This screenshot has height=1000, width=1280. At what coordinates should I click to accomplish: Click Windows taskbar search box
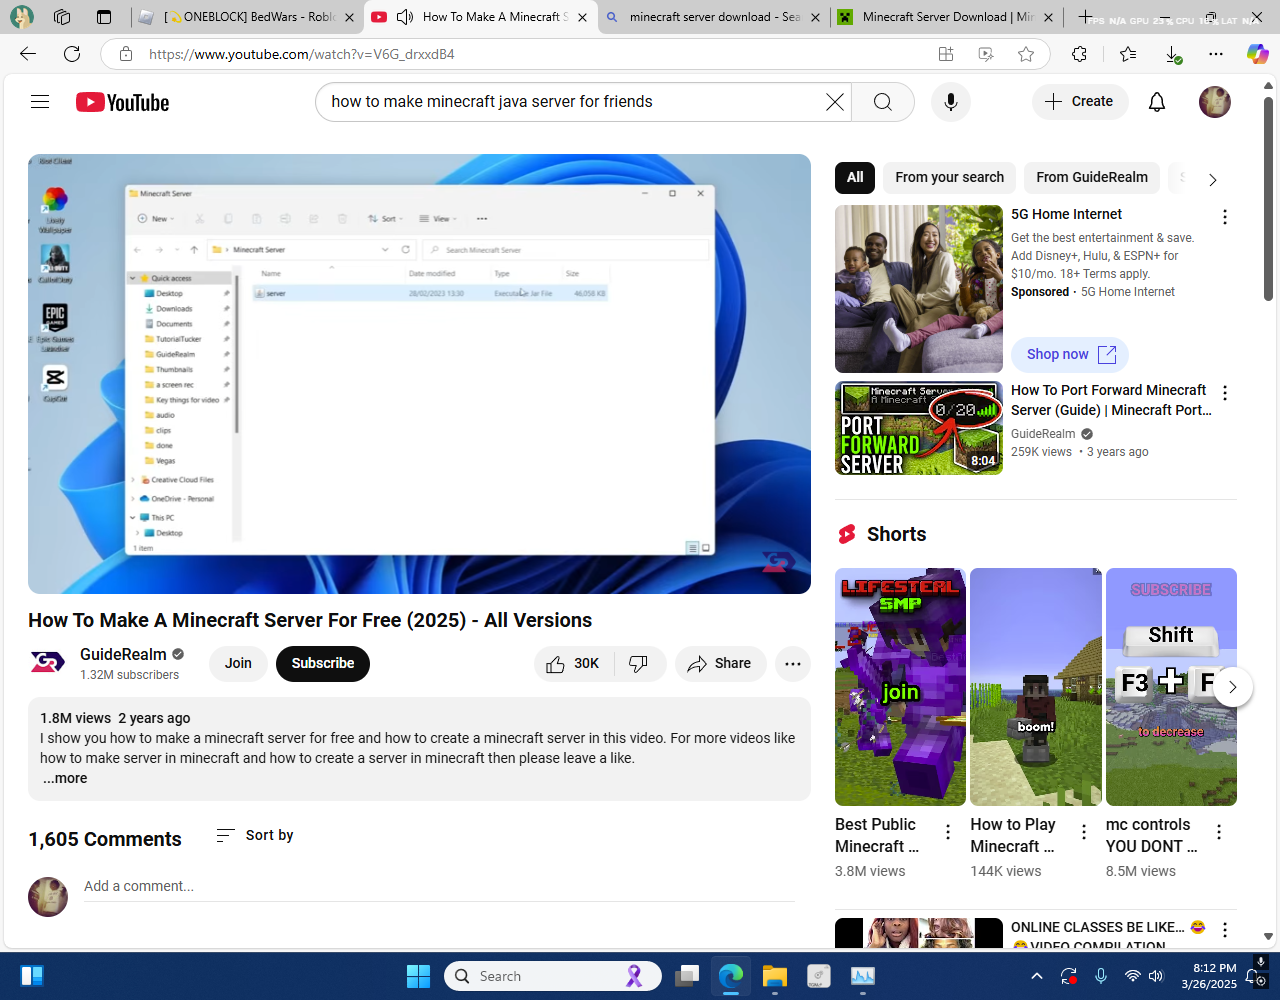pos(552,976)
